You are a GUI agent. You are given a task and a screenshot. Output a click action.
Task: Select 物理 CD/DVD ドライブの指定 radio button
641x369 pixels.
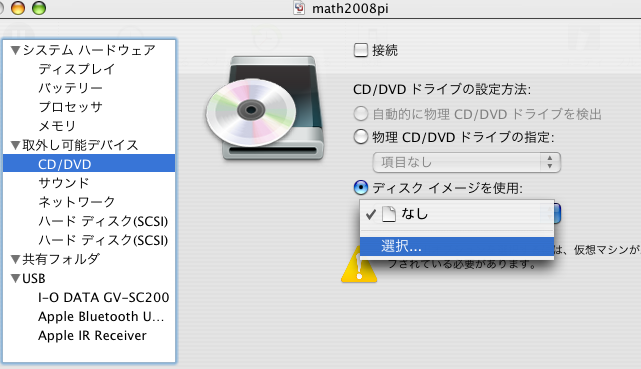(361, 137)
